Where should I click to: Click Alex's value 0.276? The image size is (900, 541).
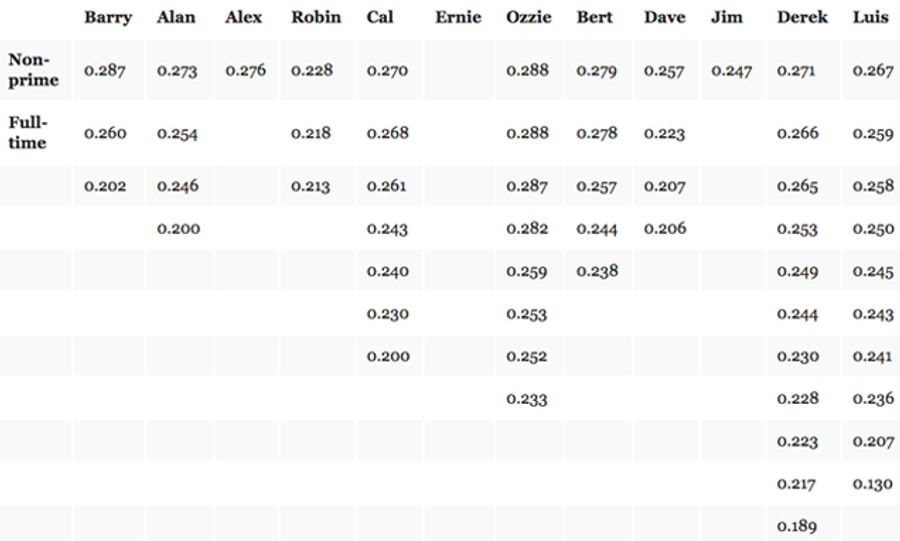(x=245, y=71)
